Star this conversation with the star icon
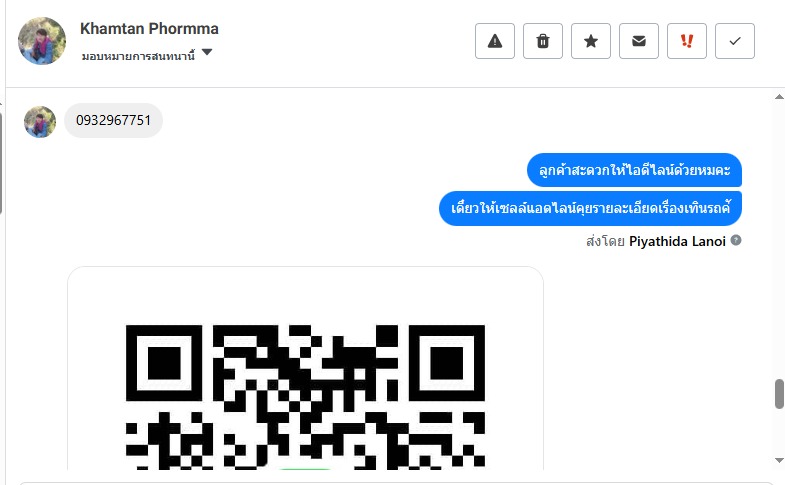This screenshot has width=785, height=485. tap(591, 41)
